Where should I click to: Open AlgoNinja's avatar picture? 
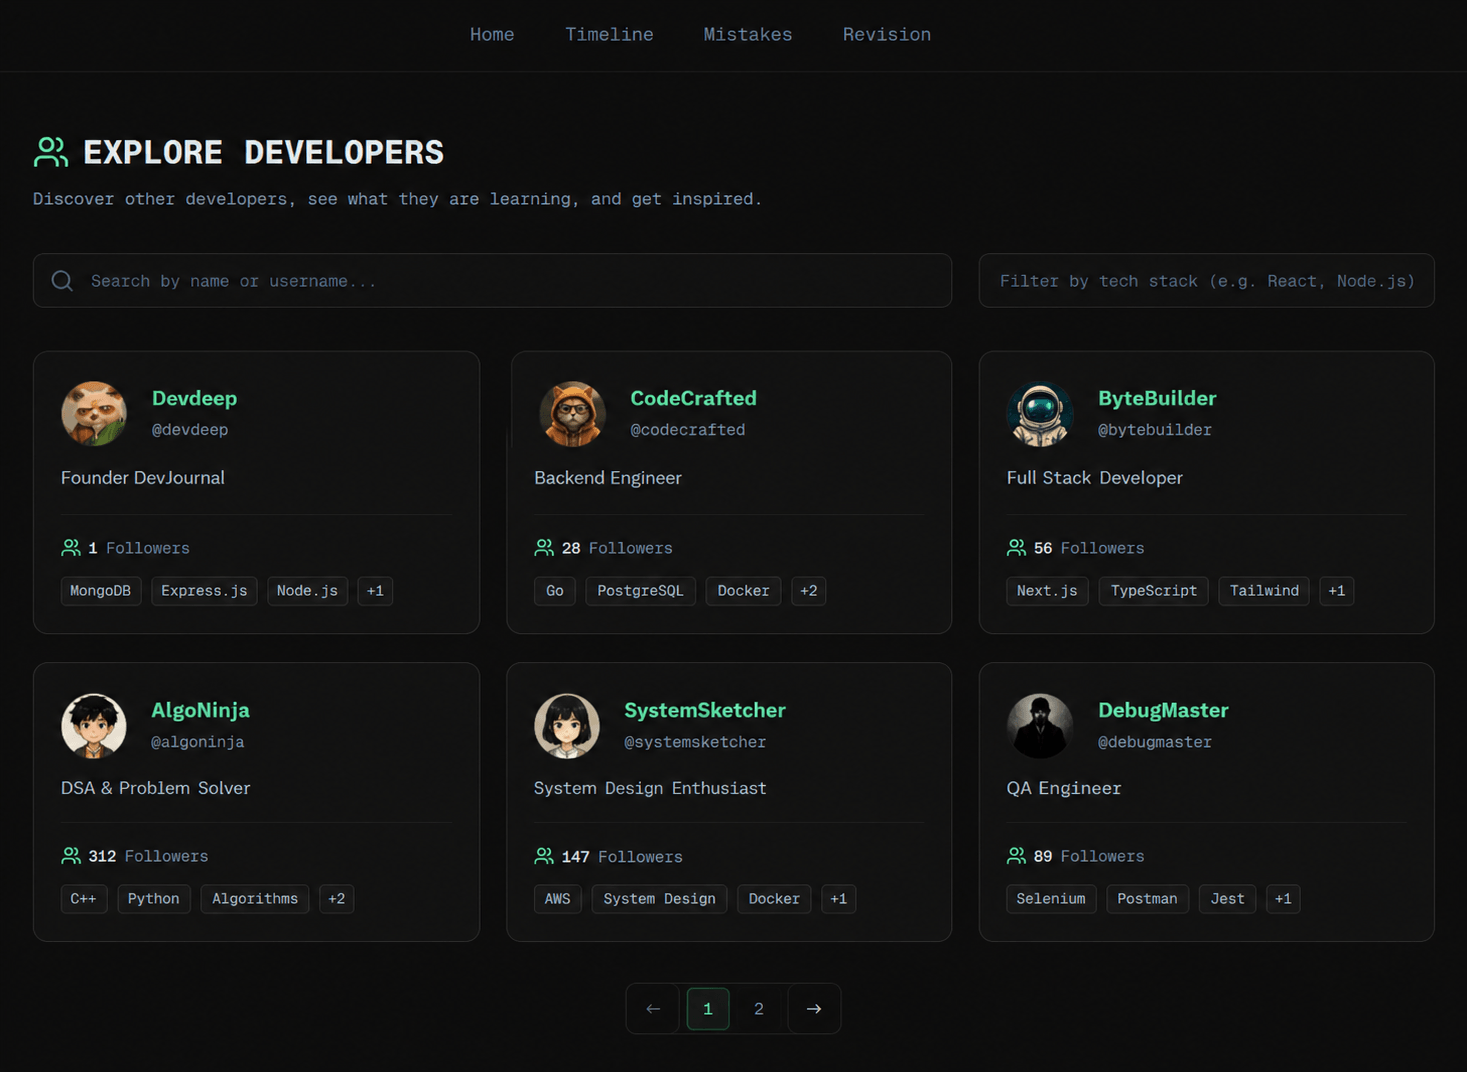(x=94, y=726)
